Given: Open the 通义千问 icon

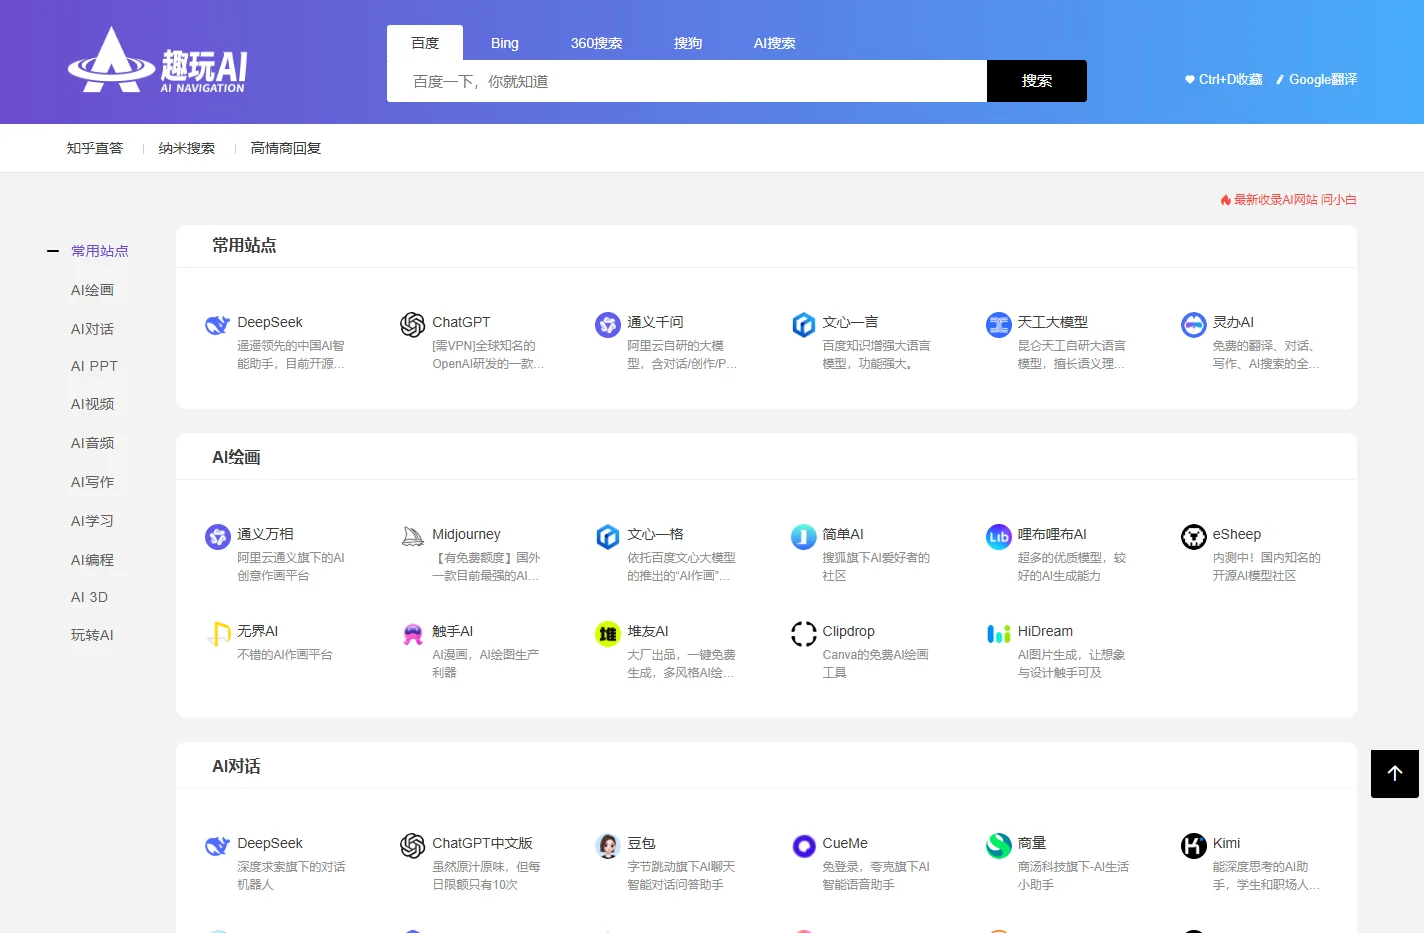Looking at the screenshot, I should 608,325.
